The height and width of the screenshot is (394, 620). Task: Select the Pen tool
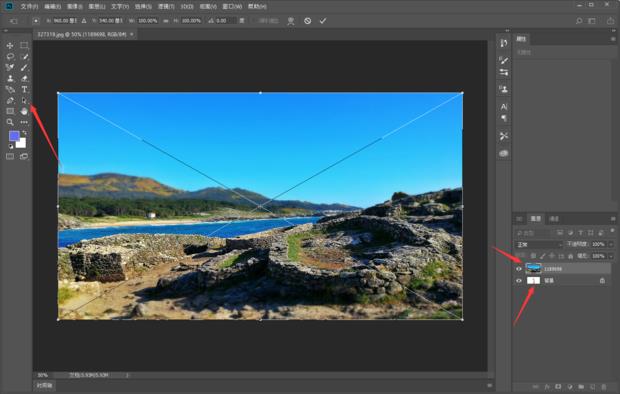[x=10, y=100]
